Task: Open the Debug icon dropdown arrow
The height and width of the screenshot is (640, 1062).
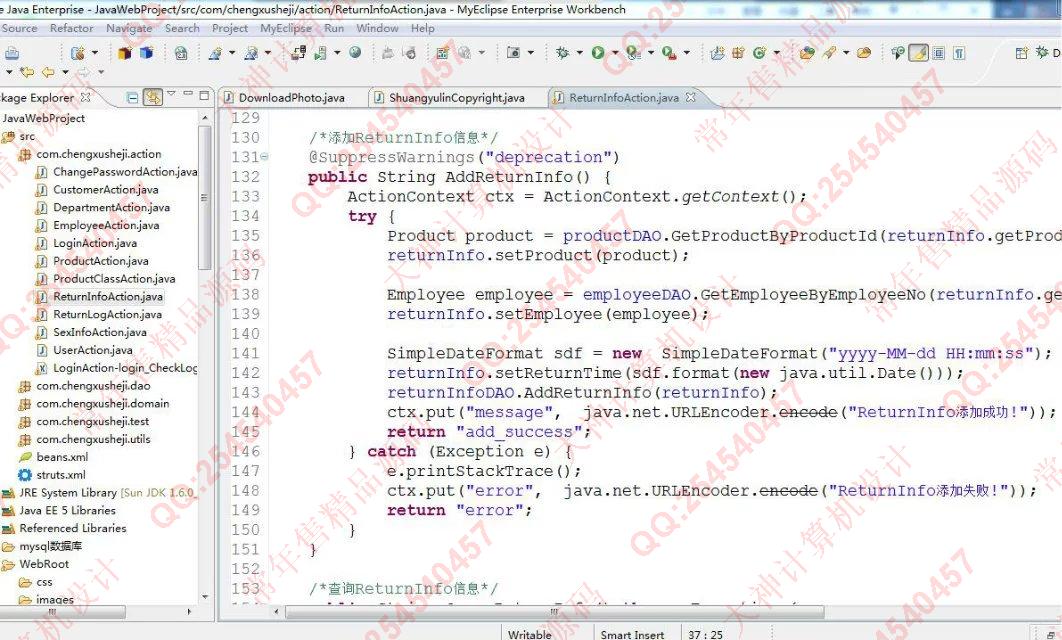Action: tap(580, 52)
